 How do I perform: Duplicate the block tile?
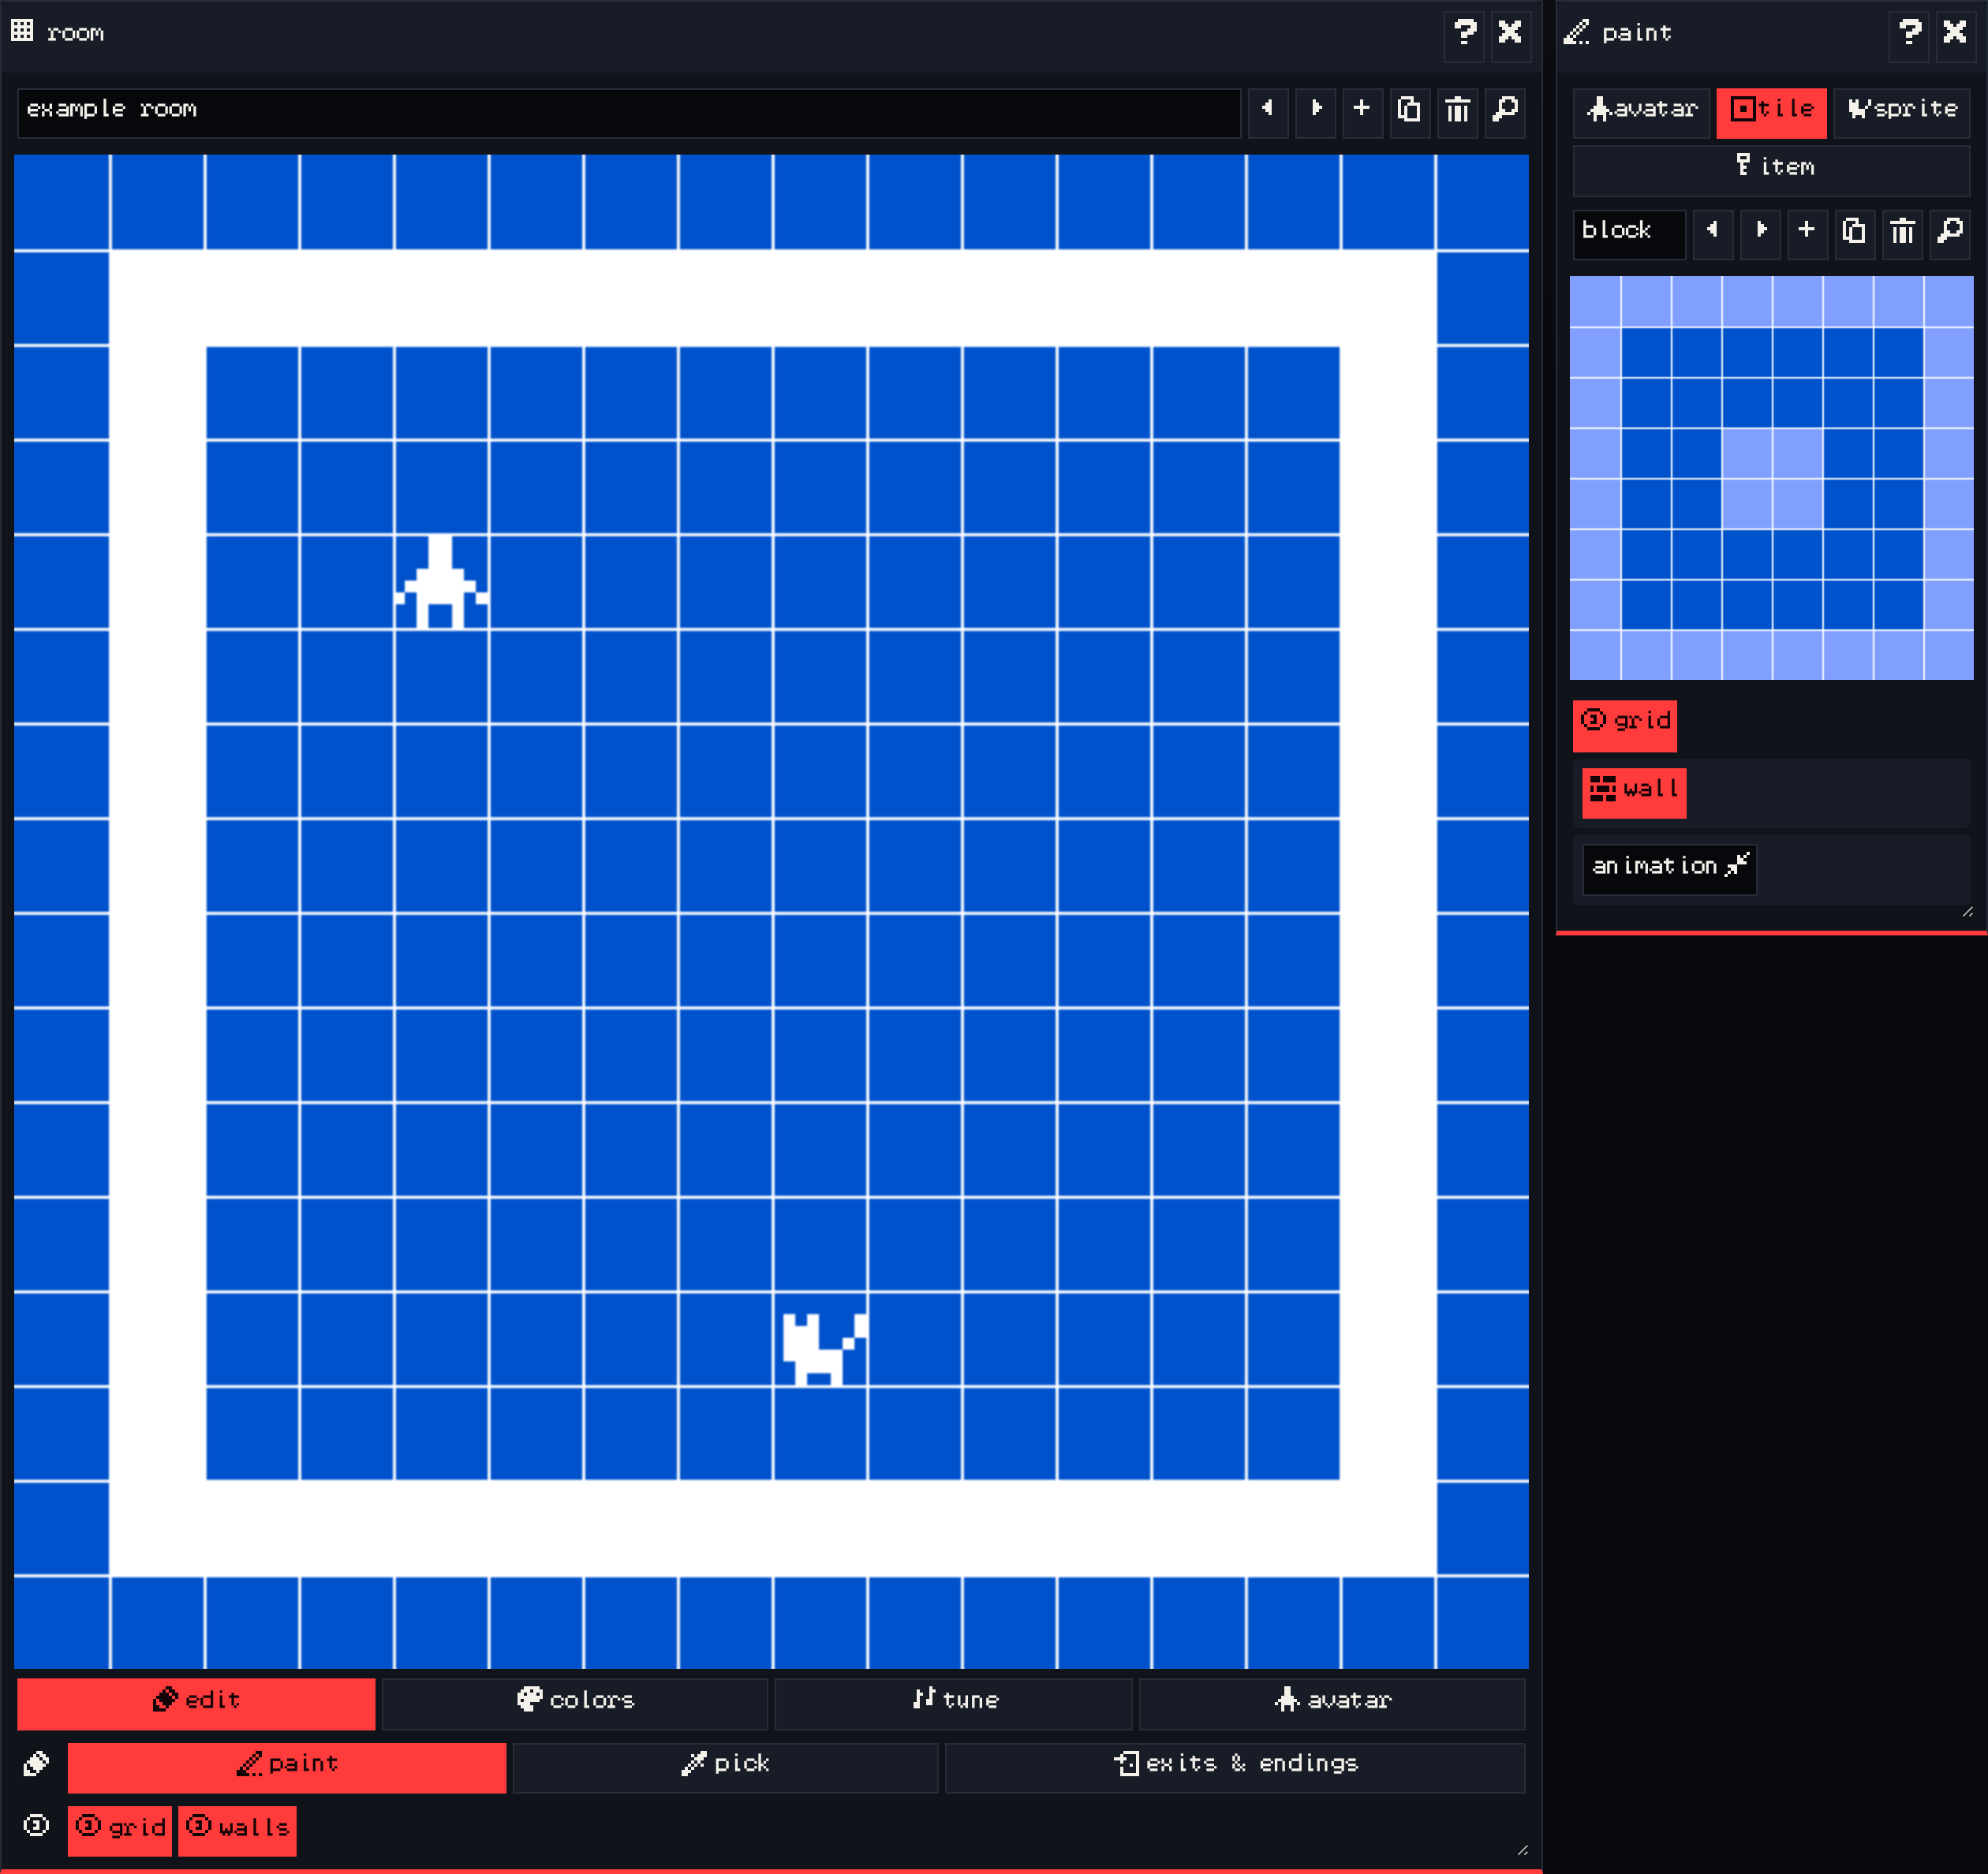(x=1854, y=231)
